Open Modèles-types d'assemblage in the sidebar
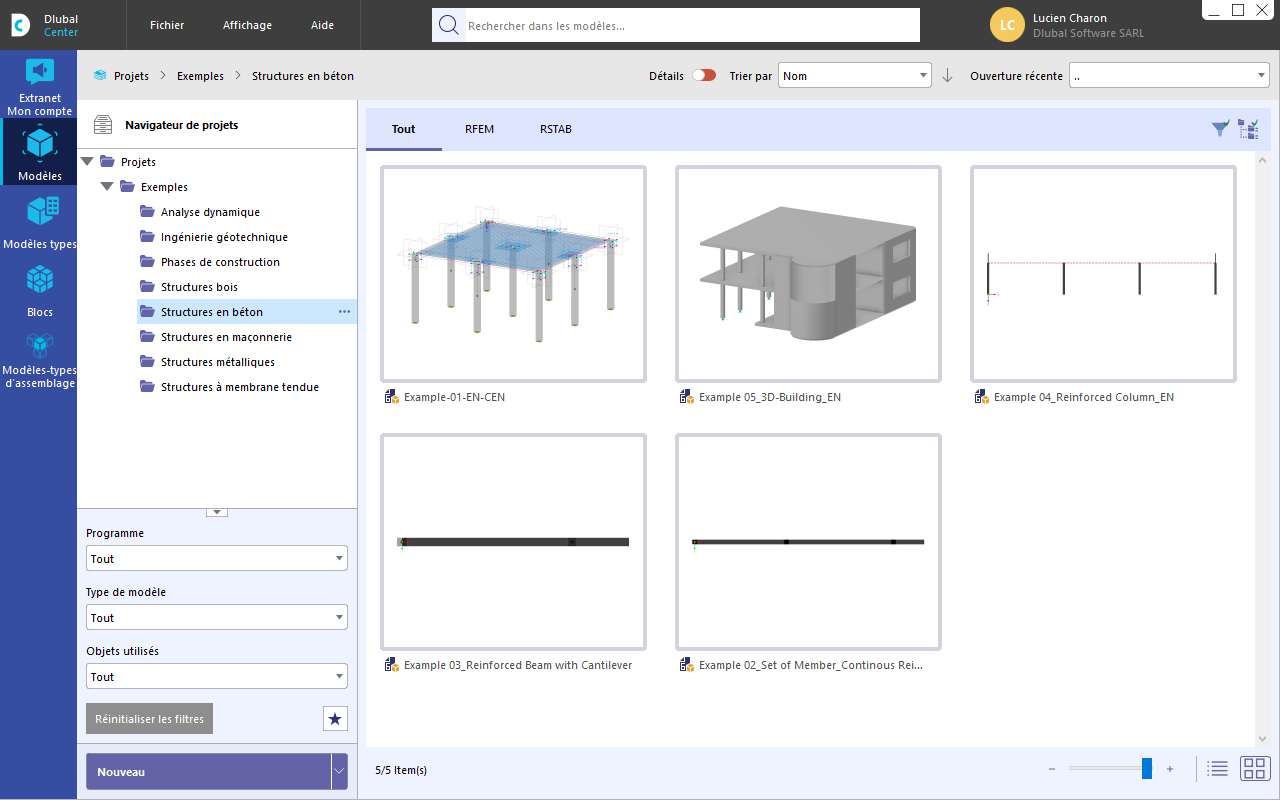The height and width of the screenshot is (800, 1280). pos(39,360)
